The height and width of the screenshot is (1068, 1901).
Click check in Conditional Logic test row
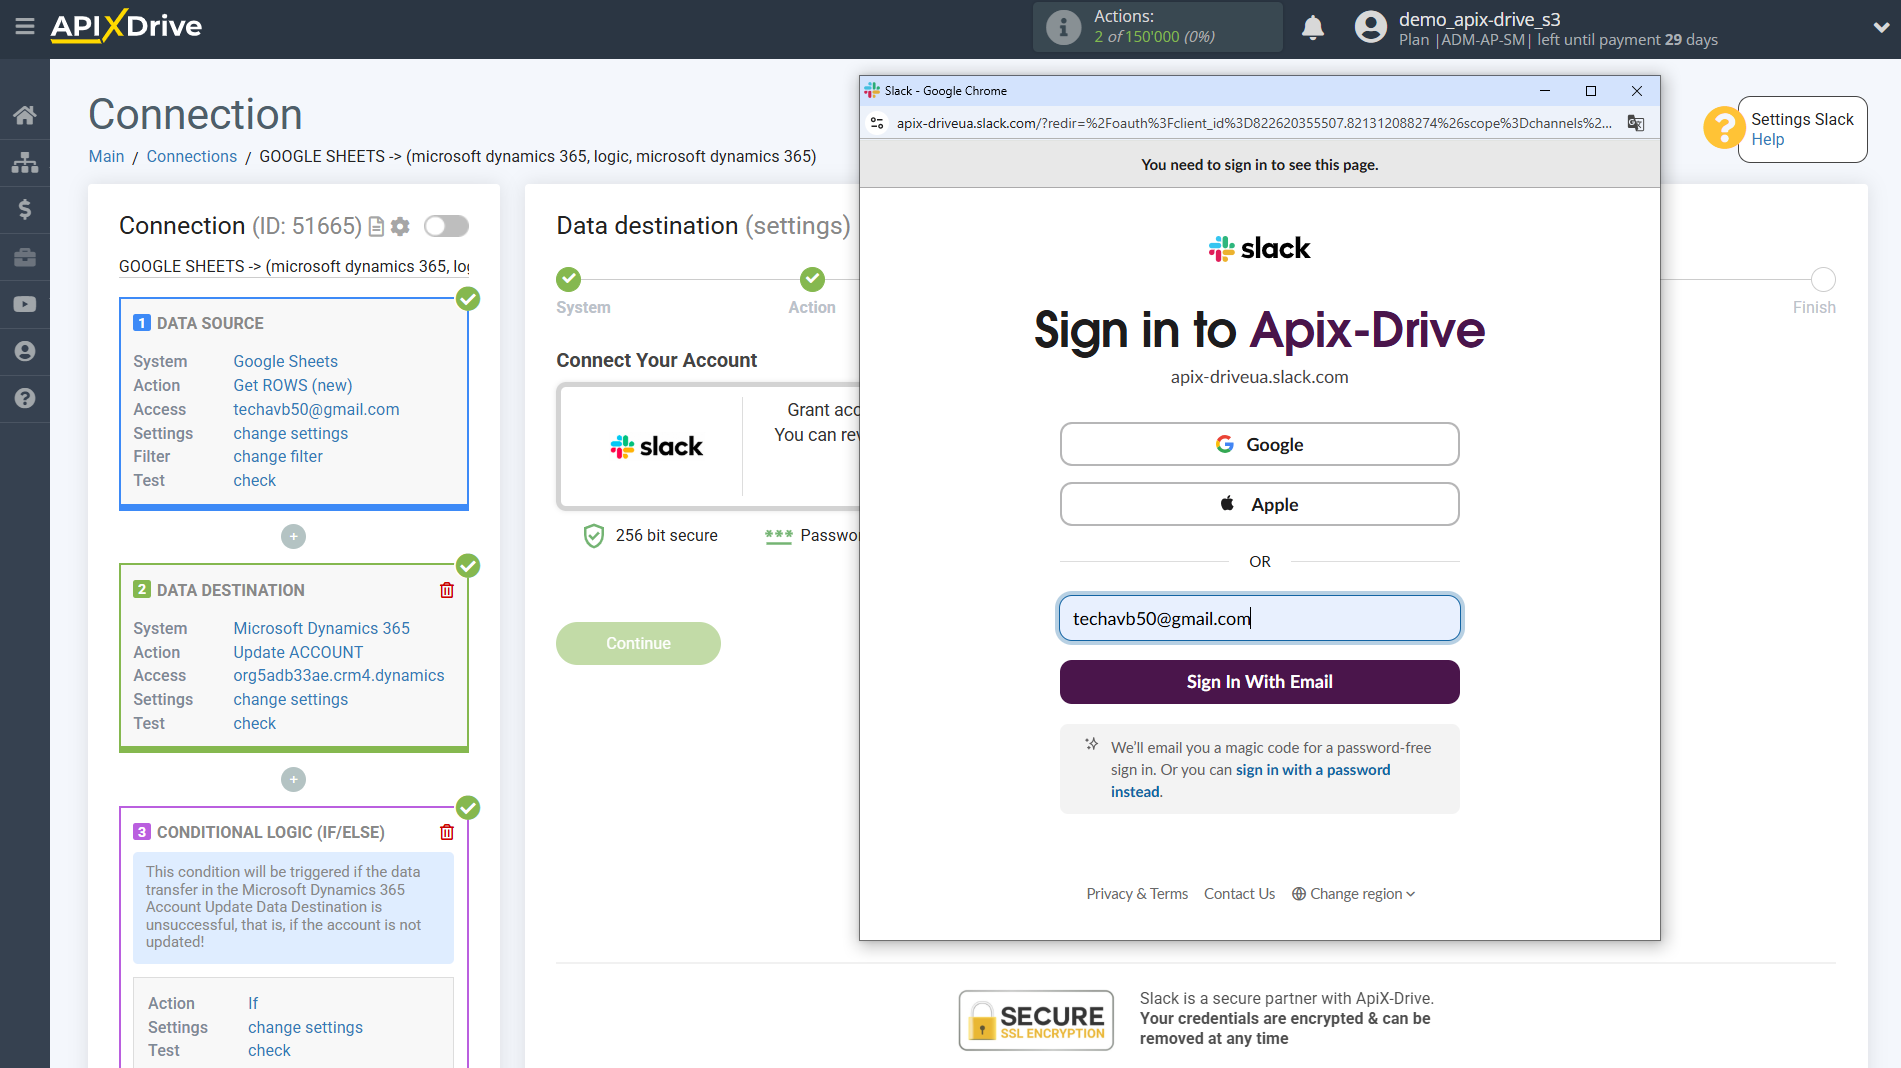(x=270, y=1050)
